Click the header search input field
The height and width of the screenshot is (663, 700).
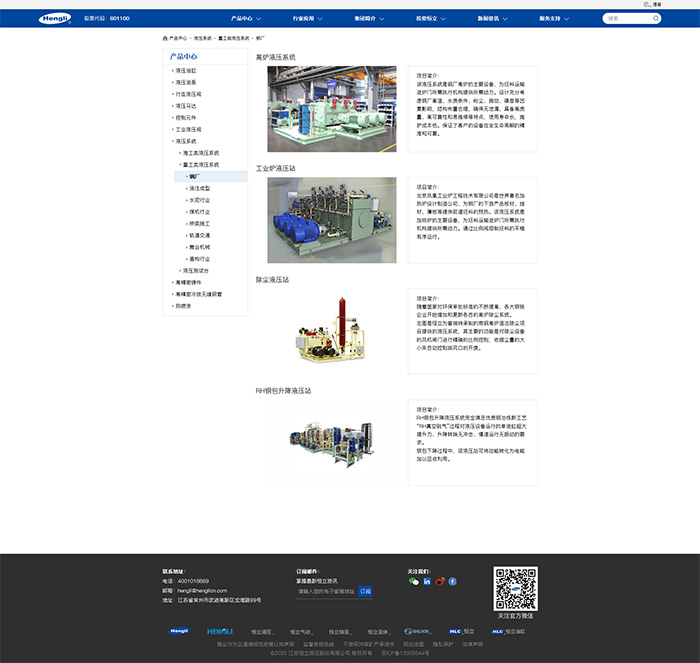(x=628, y=18)
